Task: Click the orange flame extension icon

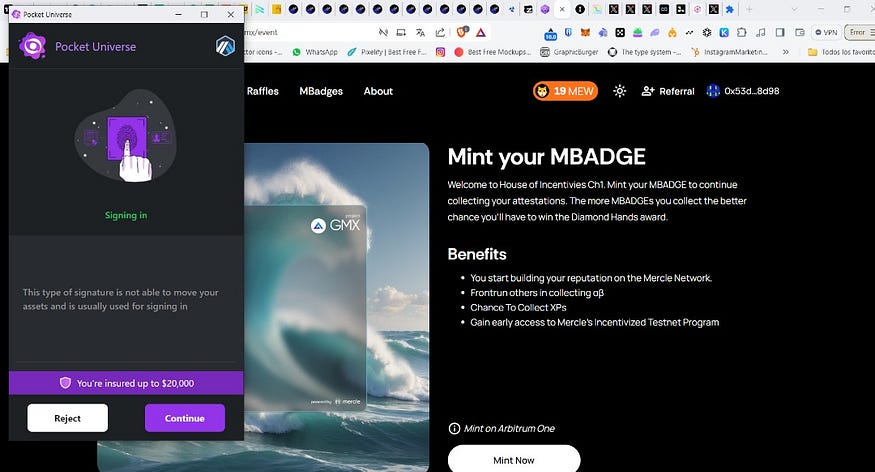Action: click(x=672, y=33)
